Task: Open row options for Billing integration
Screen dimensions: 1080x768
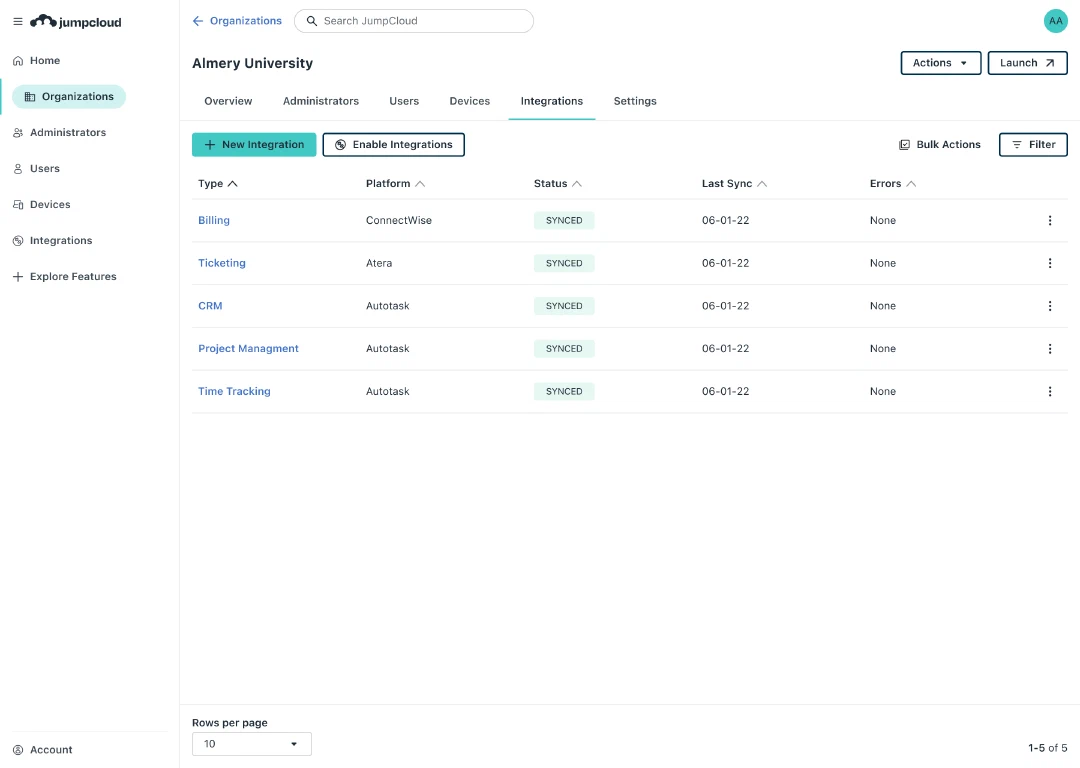Action: click(1050, 220)
